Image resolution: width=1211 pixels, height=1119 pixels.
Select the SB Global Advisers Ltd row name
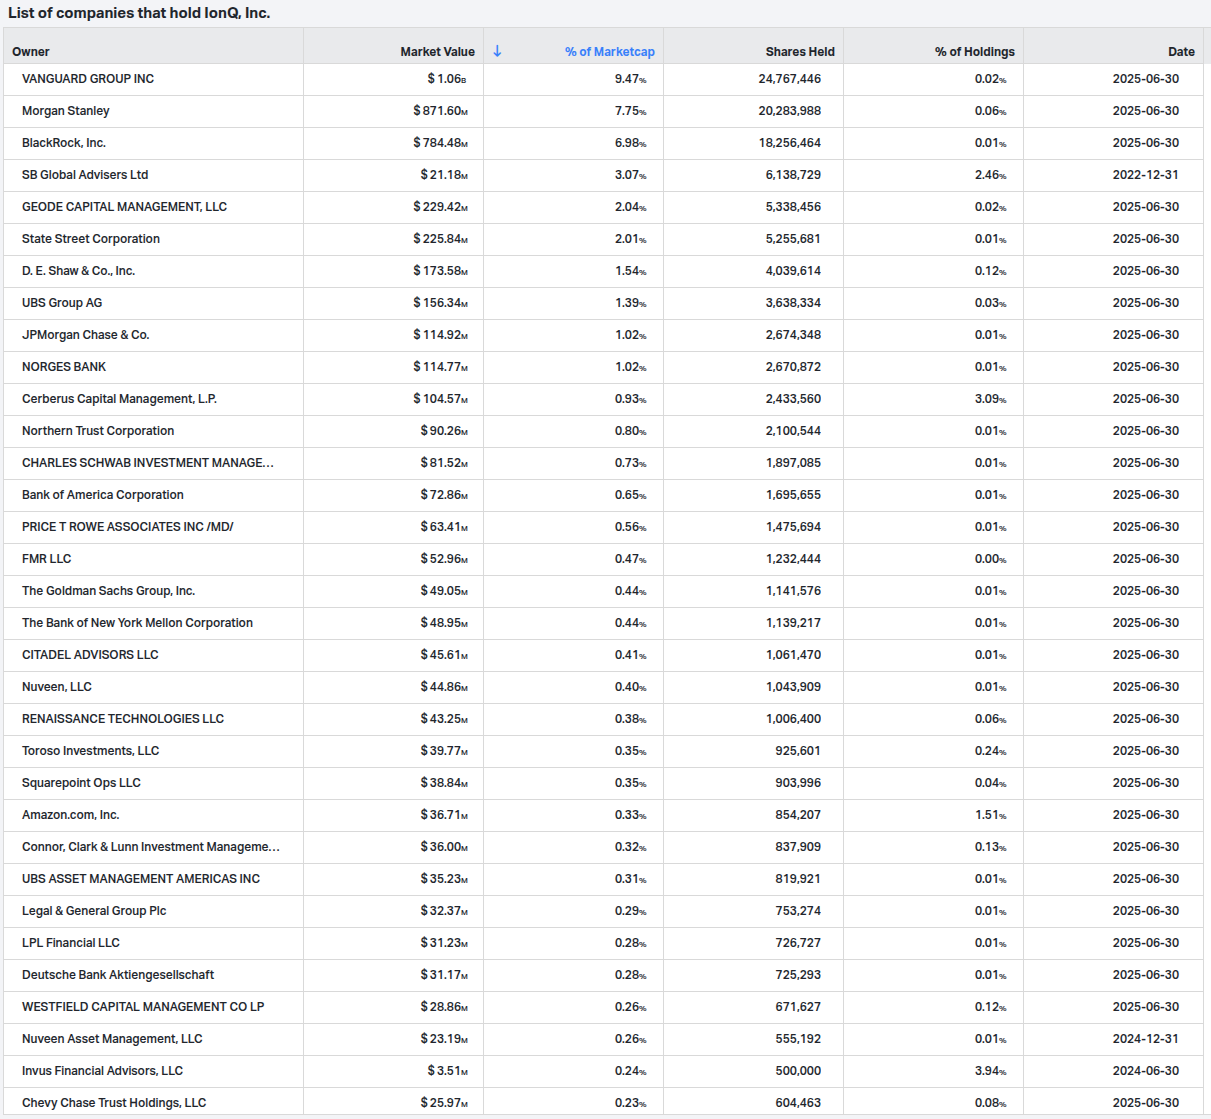(85, 175)
